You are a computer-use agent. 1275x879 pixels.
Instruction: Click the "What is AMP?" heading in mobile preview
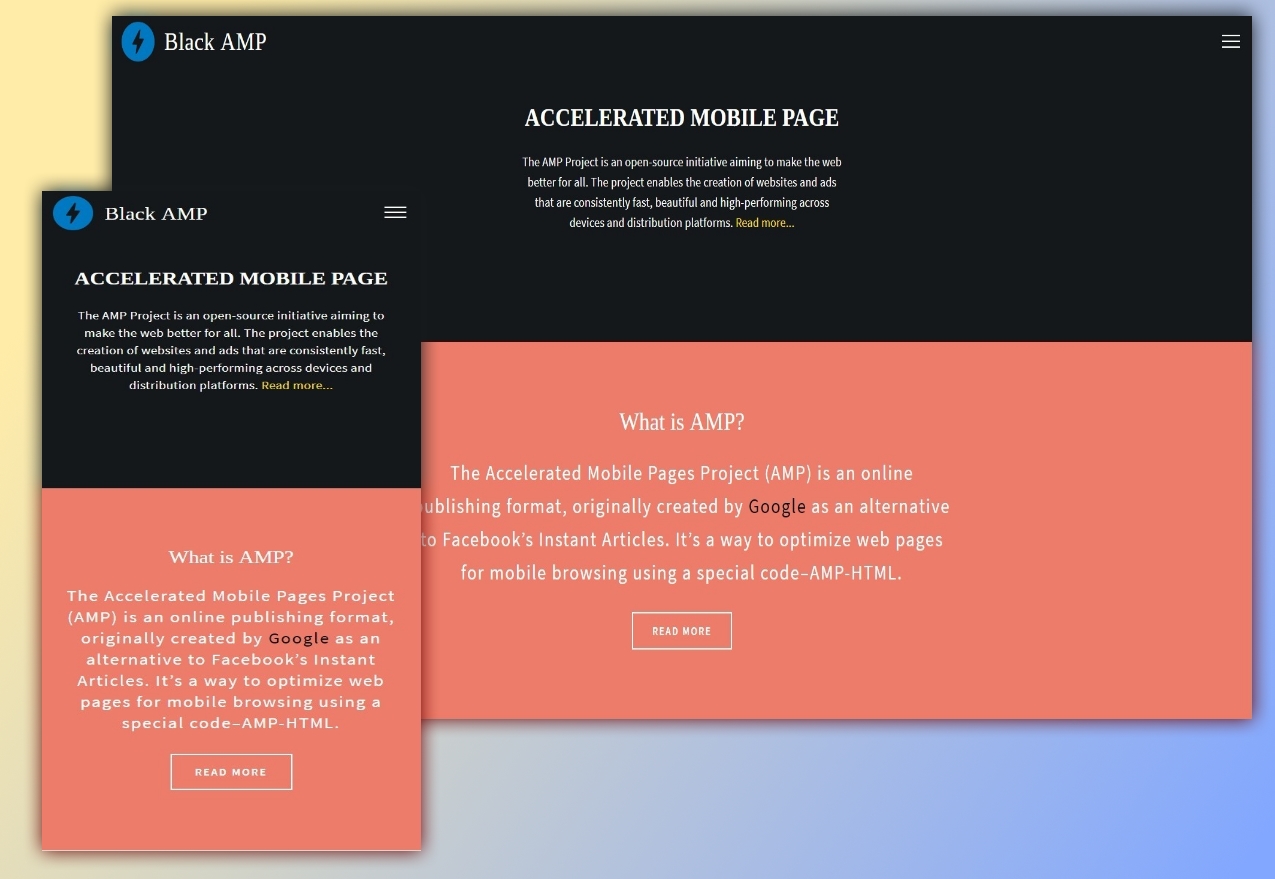point(231,557)
